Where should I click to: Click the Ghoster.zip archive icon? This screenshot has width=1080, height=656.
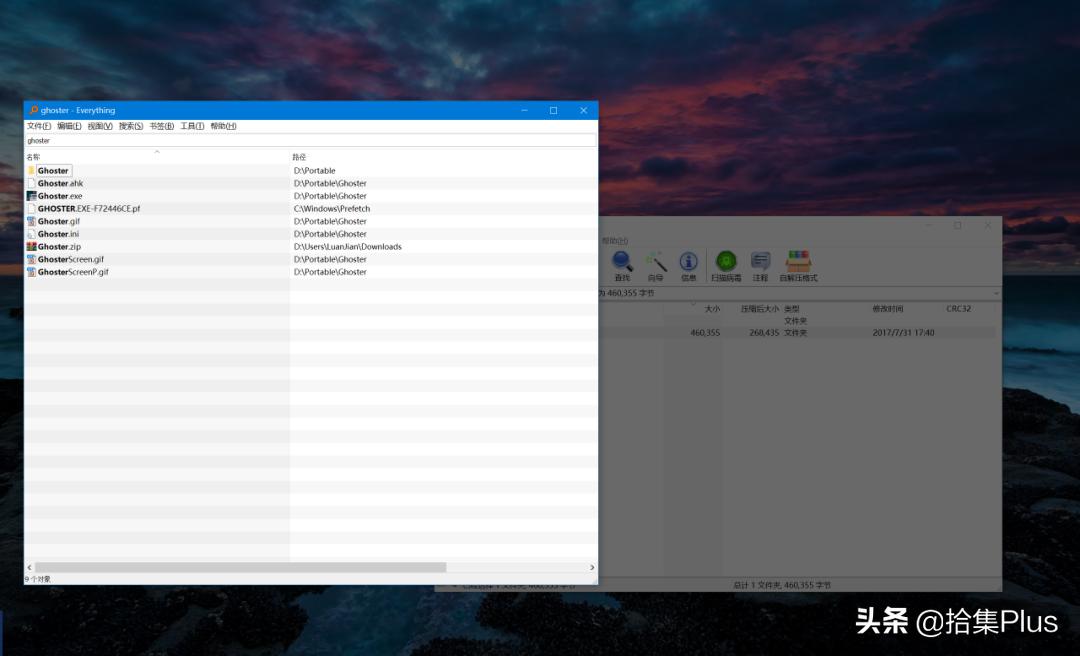[x=32, y=247]
